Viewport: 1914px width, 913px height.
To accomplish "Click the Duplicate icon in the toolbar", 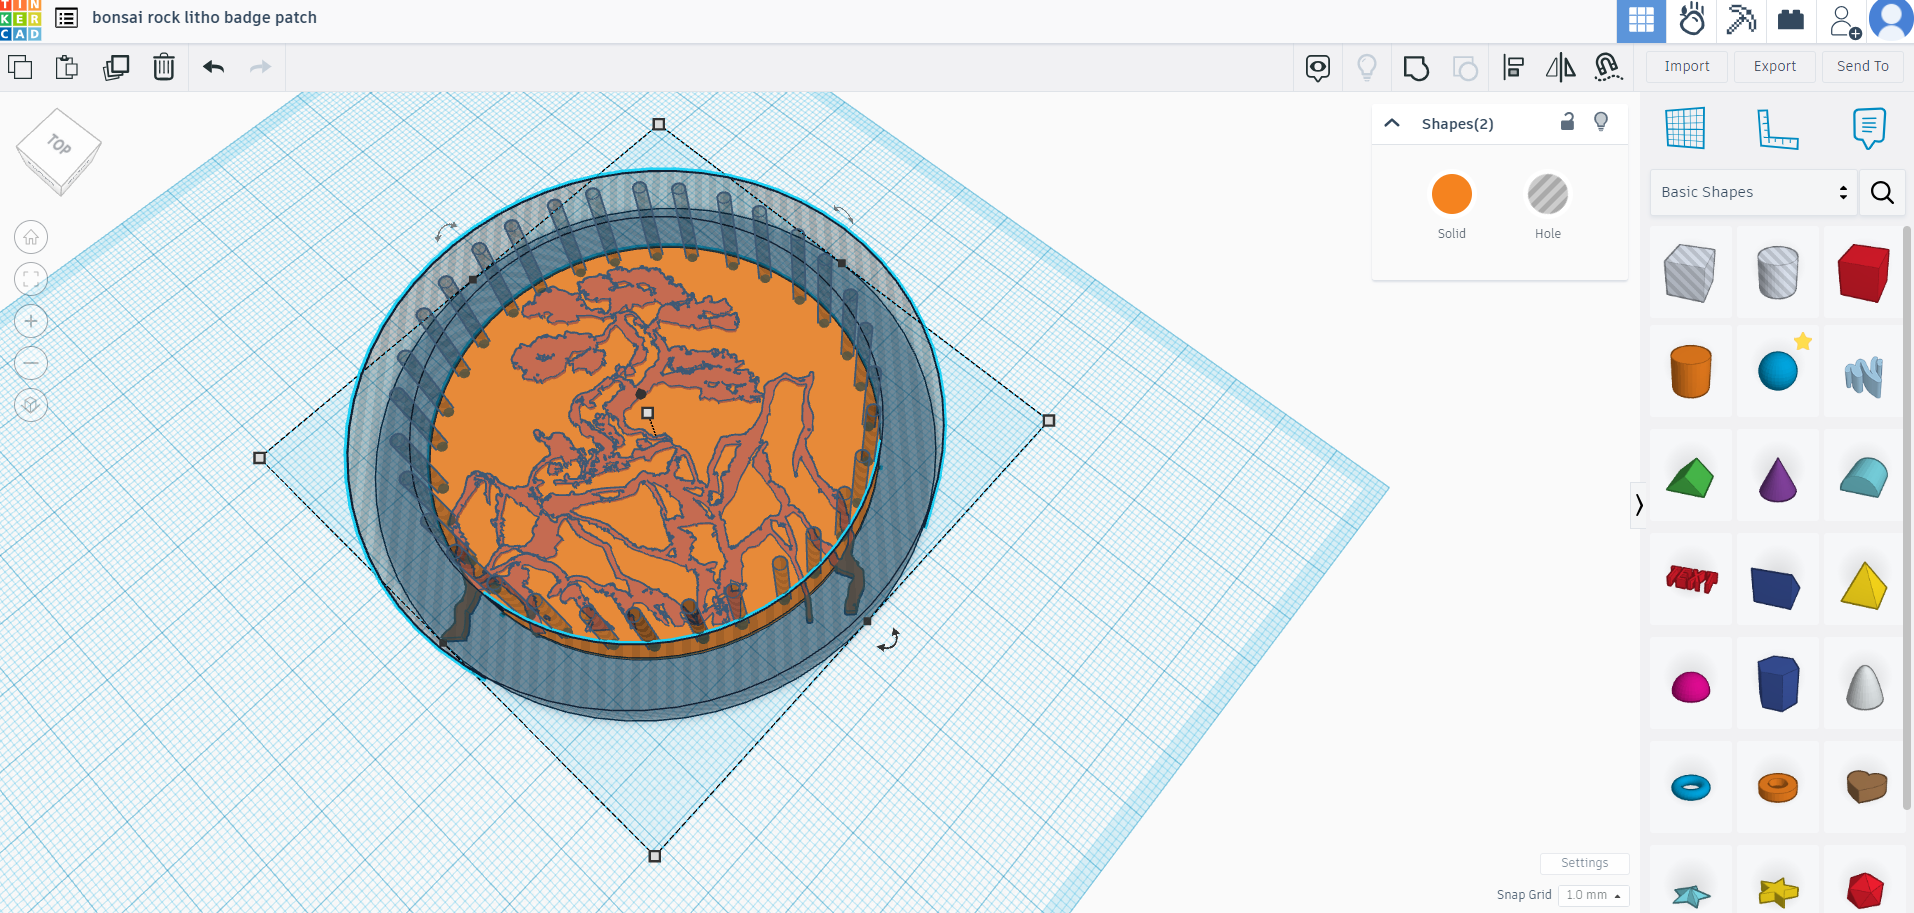I will point(116,67).
